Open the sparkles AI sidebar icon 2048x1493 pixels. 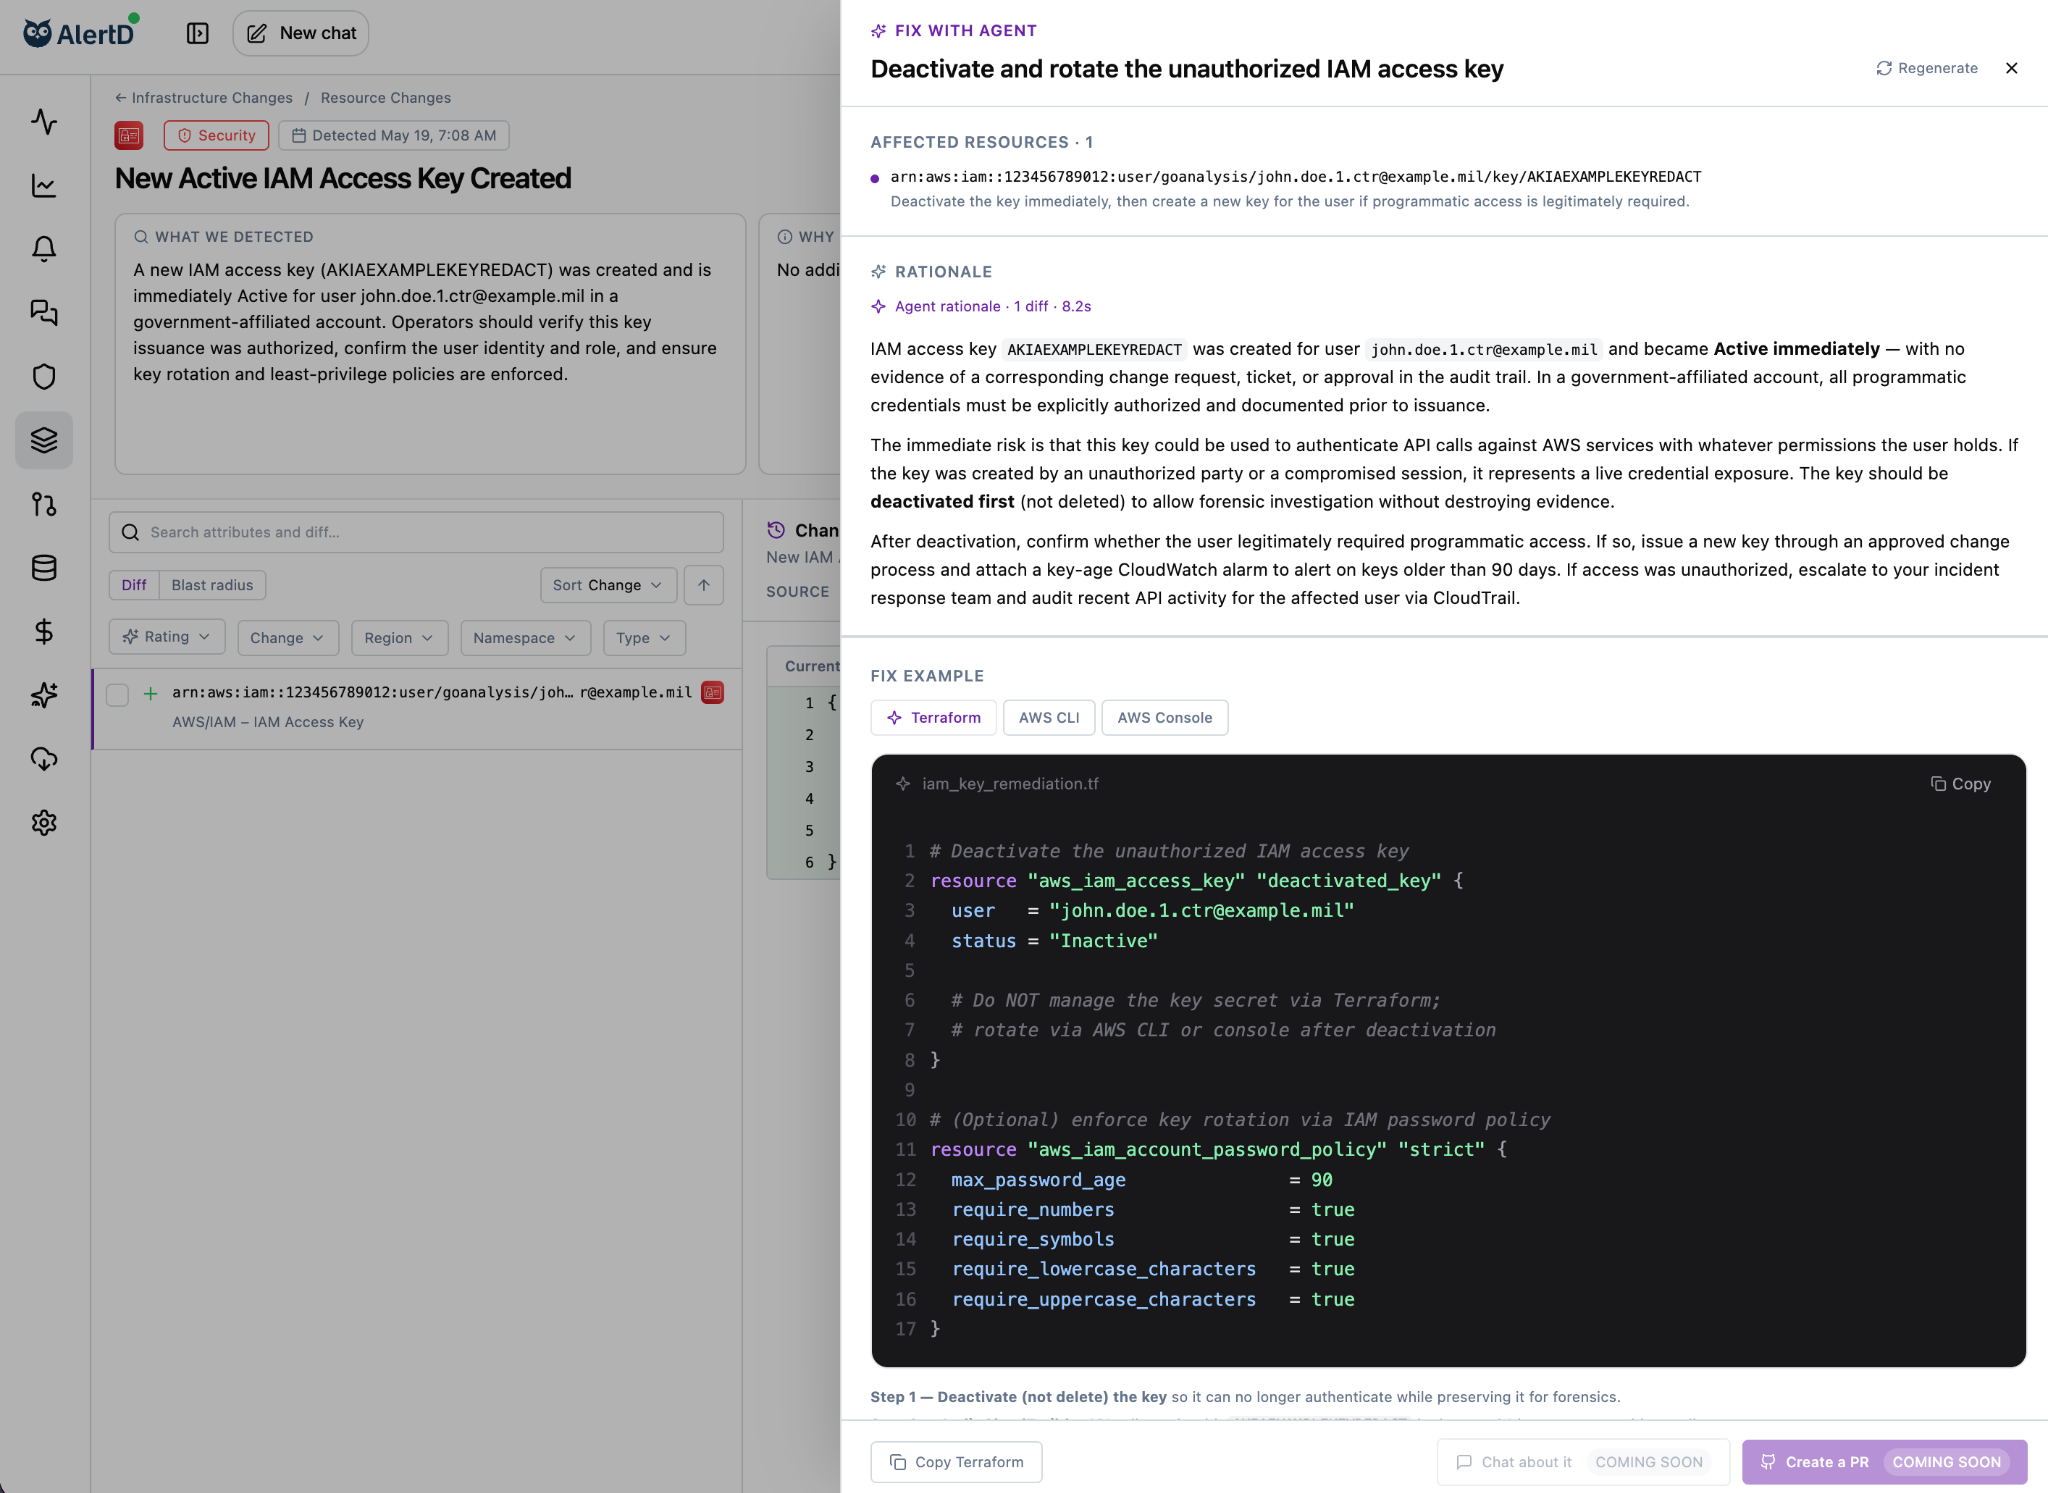pos(44,695)
